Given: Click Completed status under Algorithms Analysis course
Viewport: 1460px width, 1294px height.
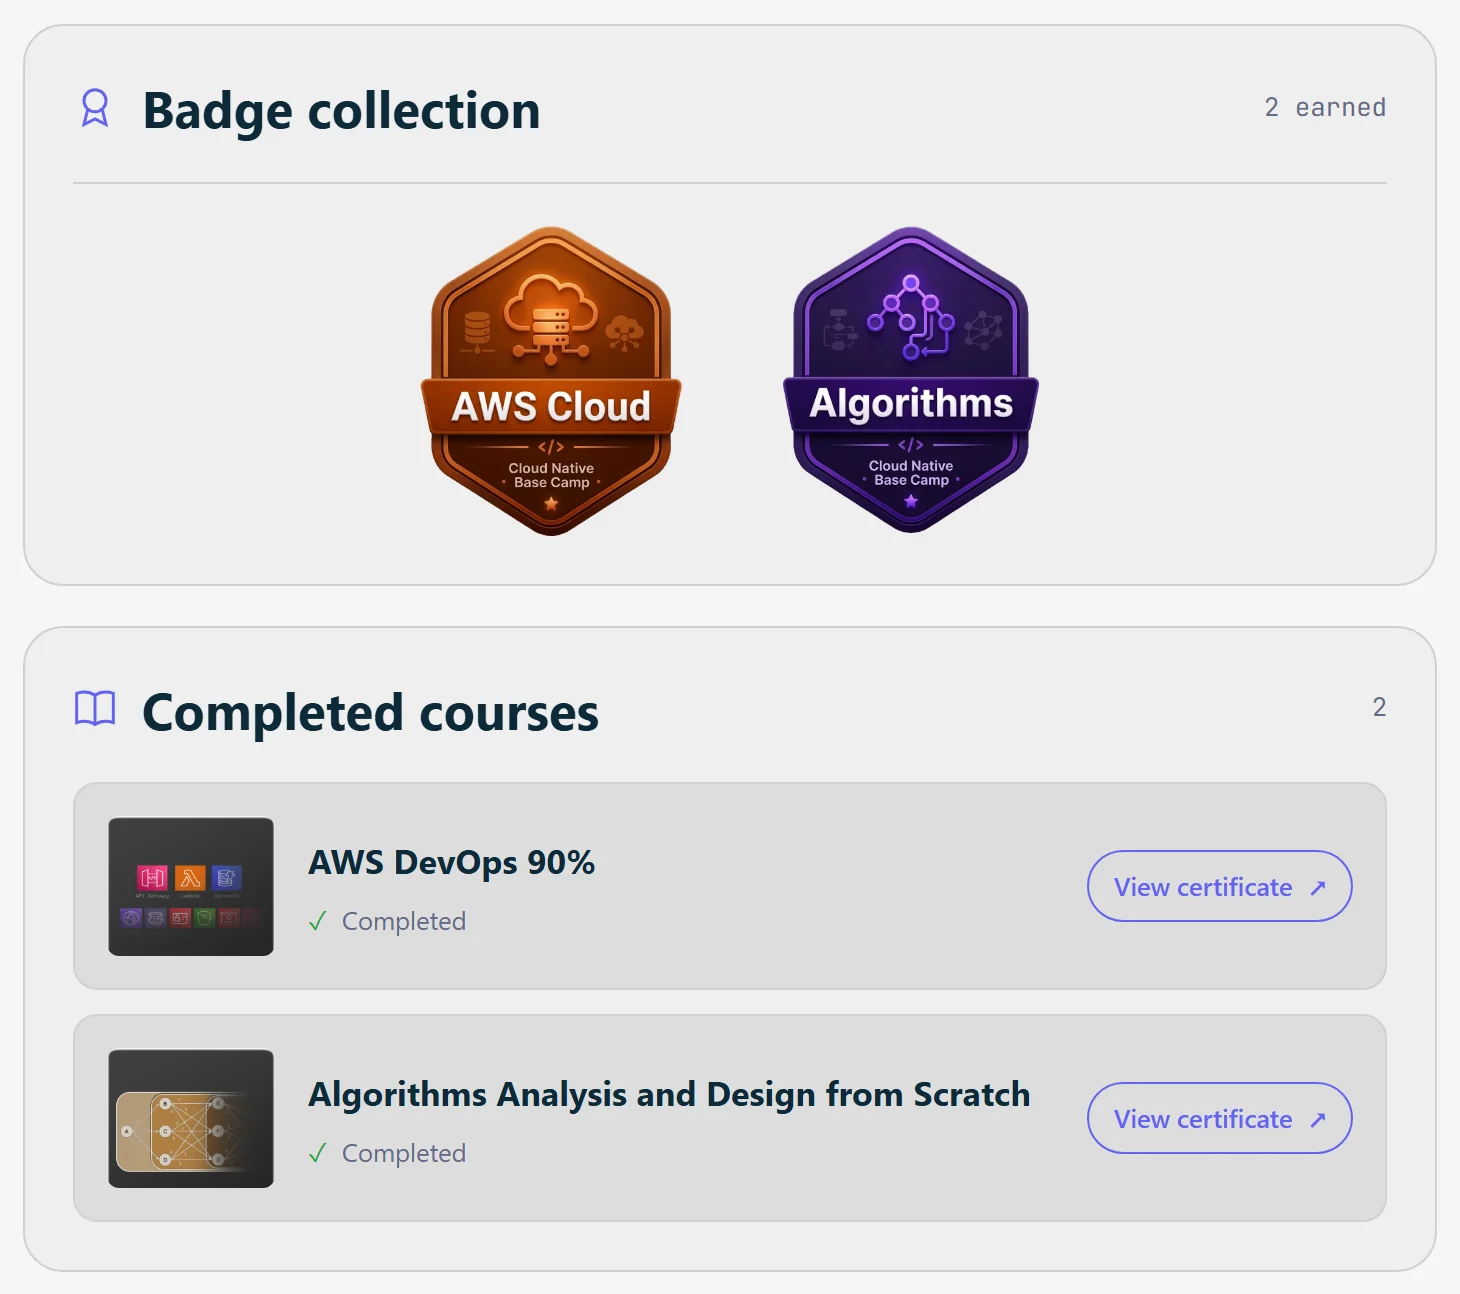Looking at the screenshot, I should click(x=404, y=1153).
